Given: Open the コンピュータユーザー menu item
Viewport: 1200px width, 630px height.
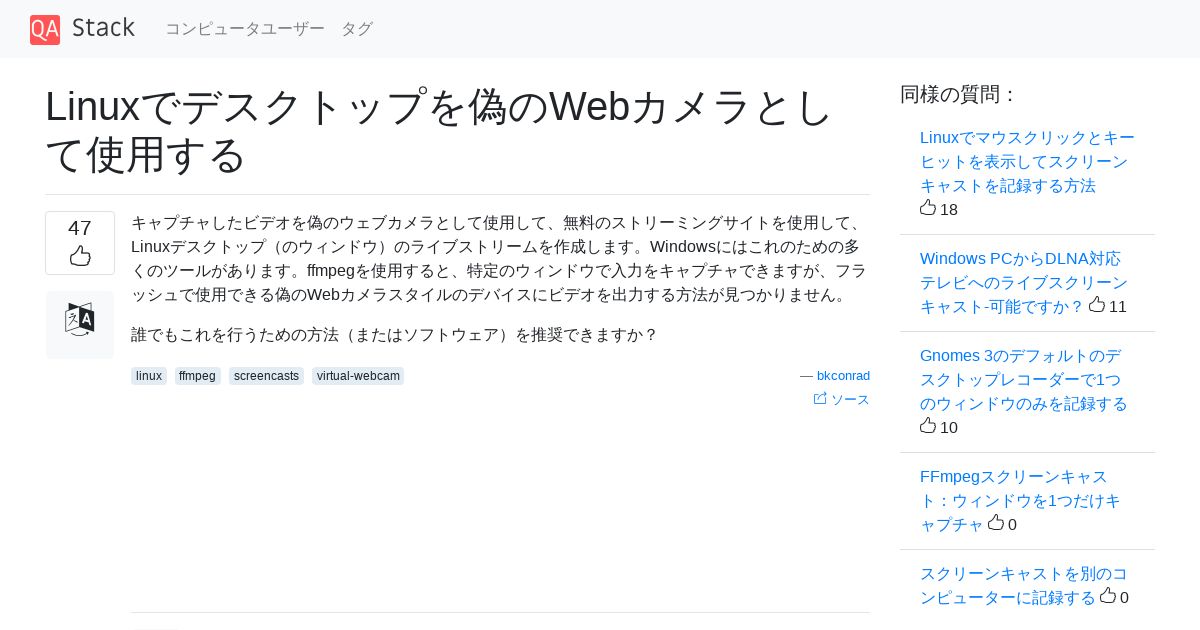Looking at the screenshot, I should (245, 29).
